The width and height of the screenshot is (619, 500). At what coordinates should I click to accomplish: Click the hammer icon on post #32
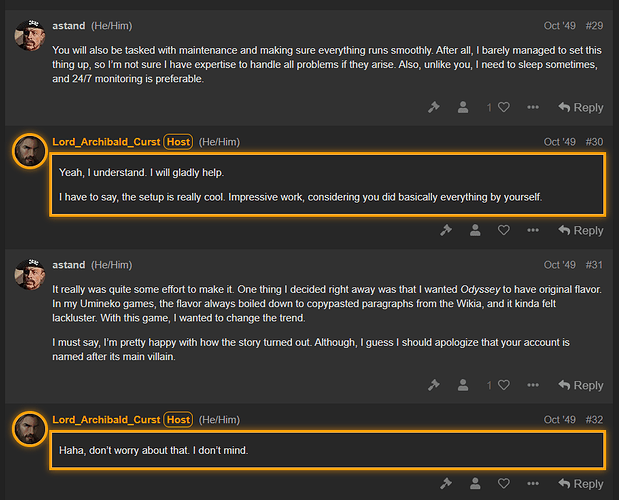446,484
